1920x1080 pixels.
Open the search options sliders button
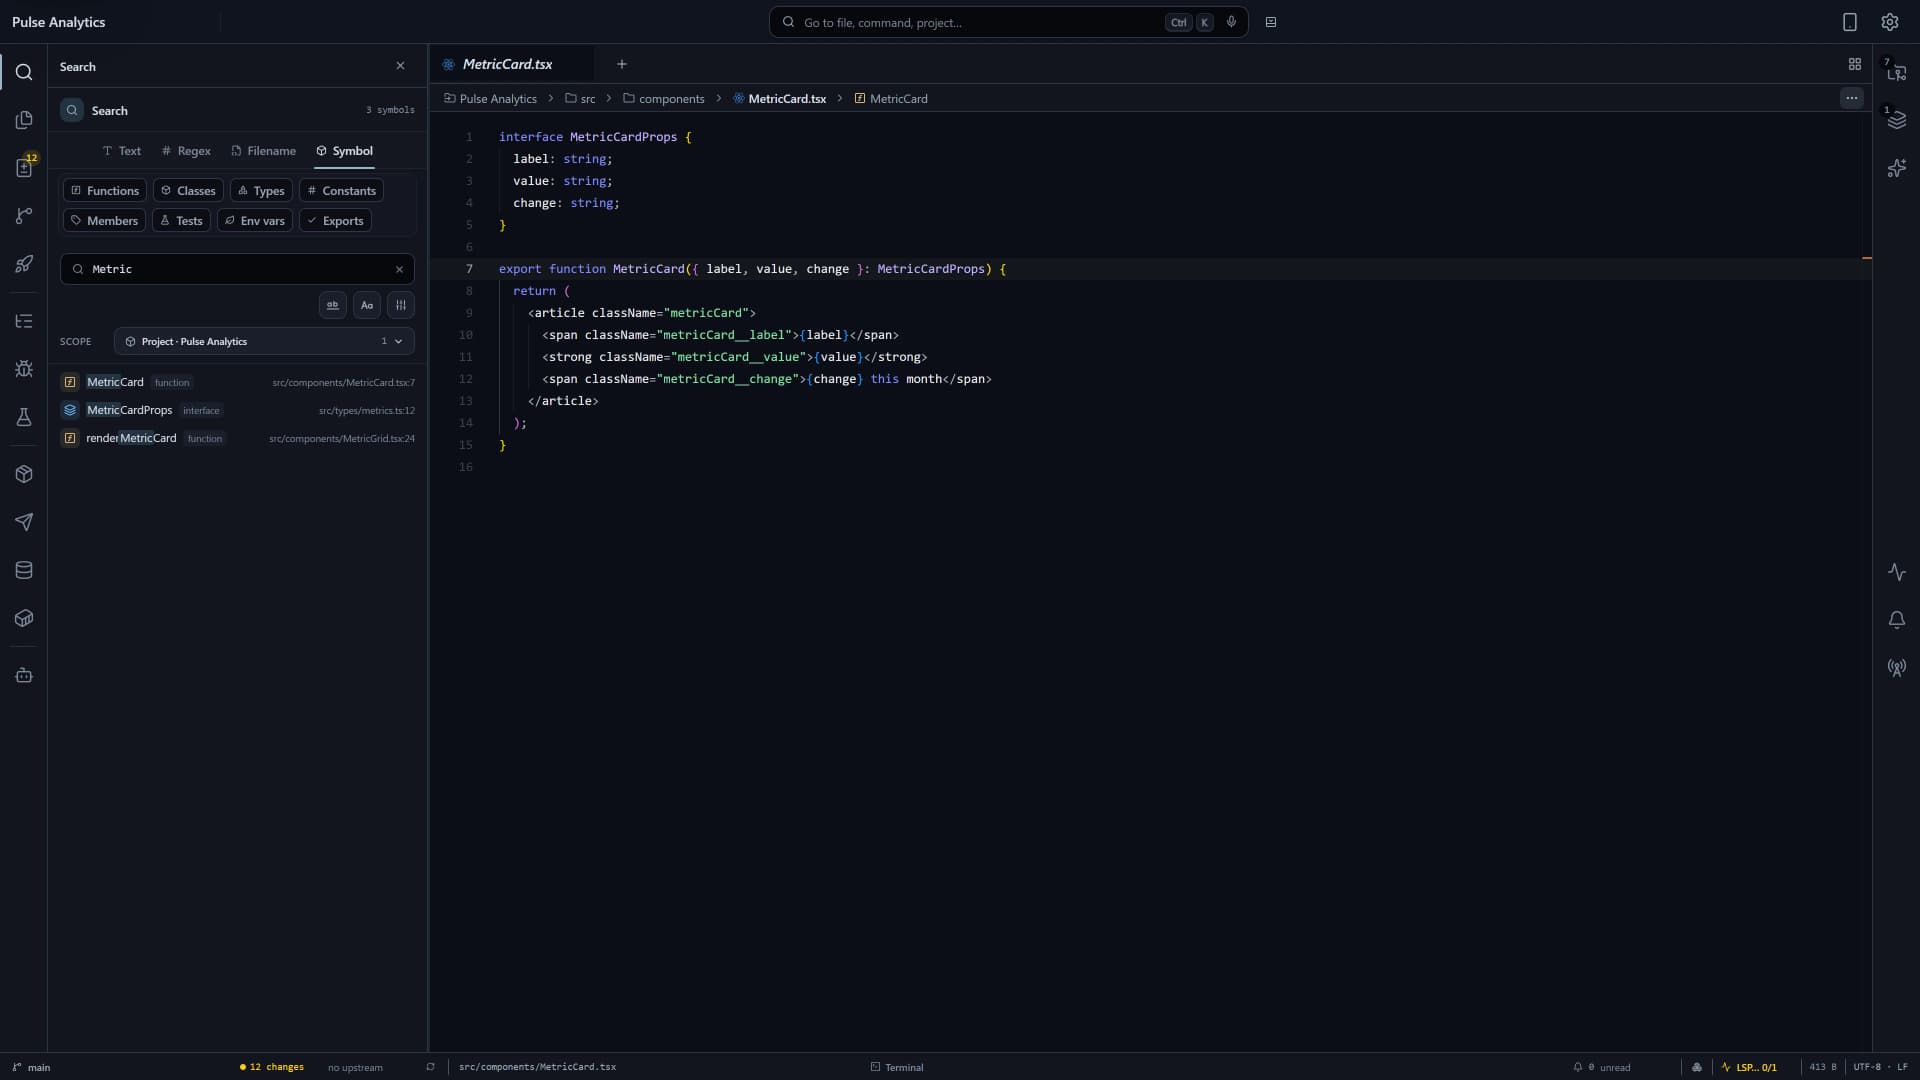[x=401, y=305]
